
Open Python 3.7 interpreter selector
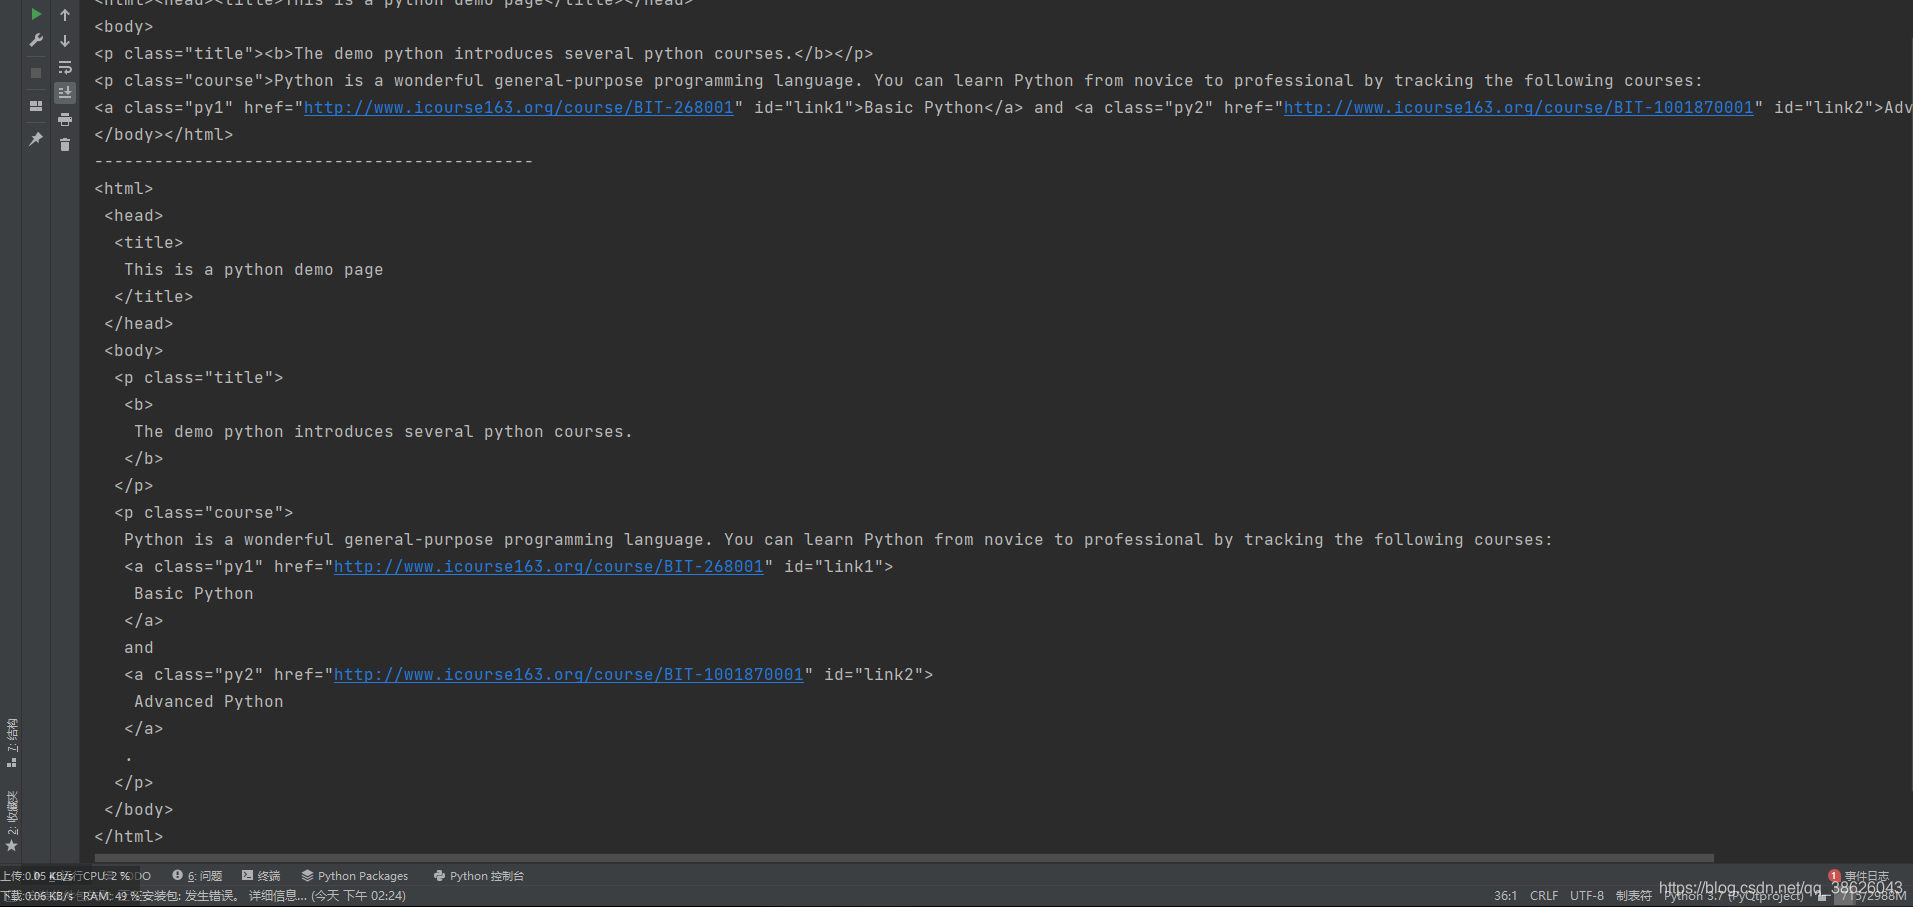click(1734, 896)
